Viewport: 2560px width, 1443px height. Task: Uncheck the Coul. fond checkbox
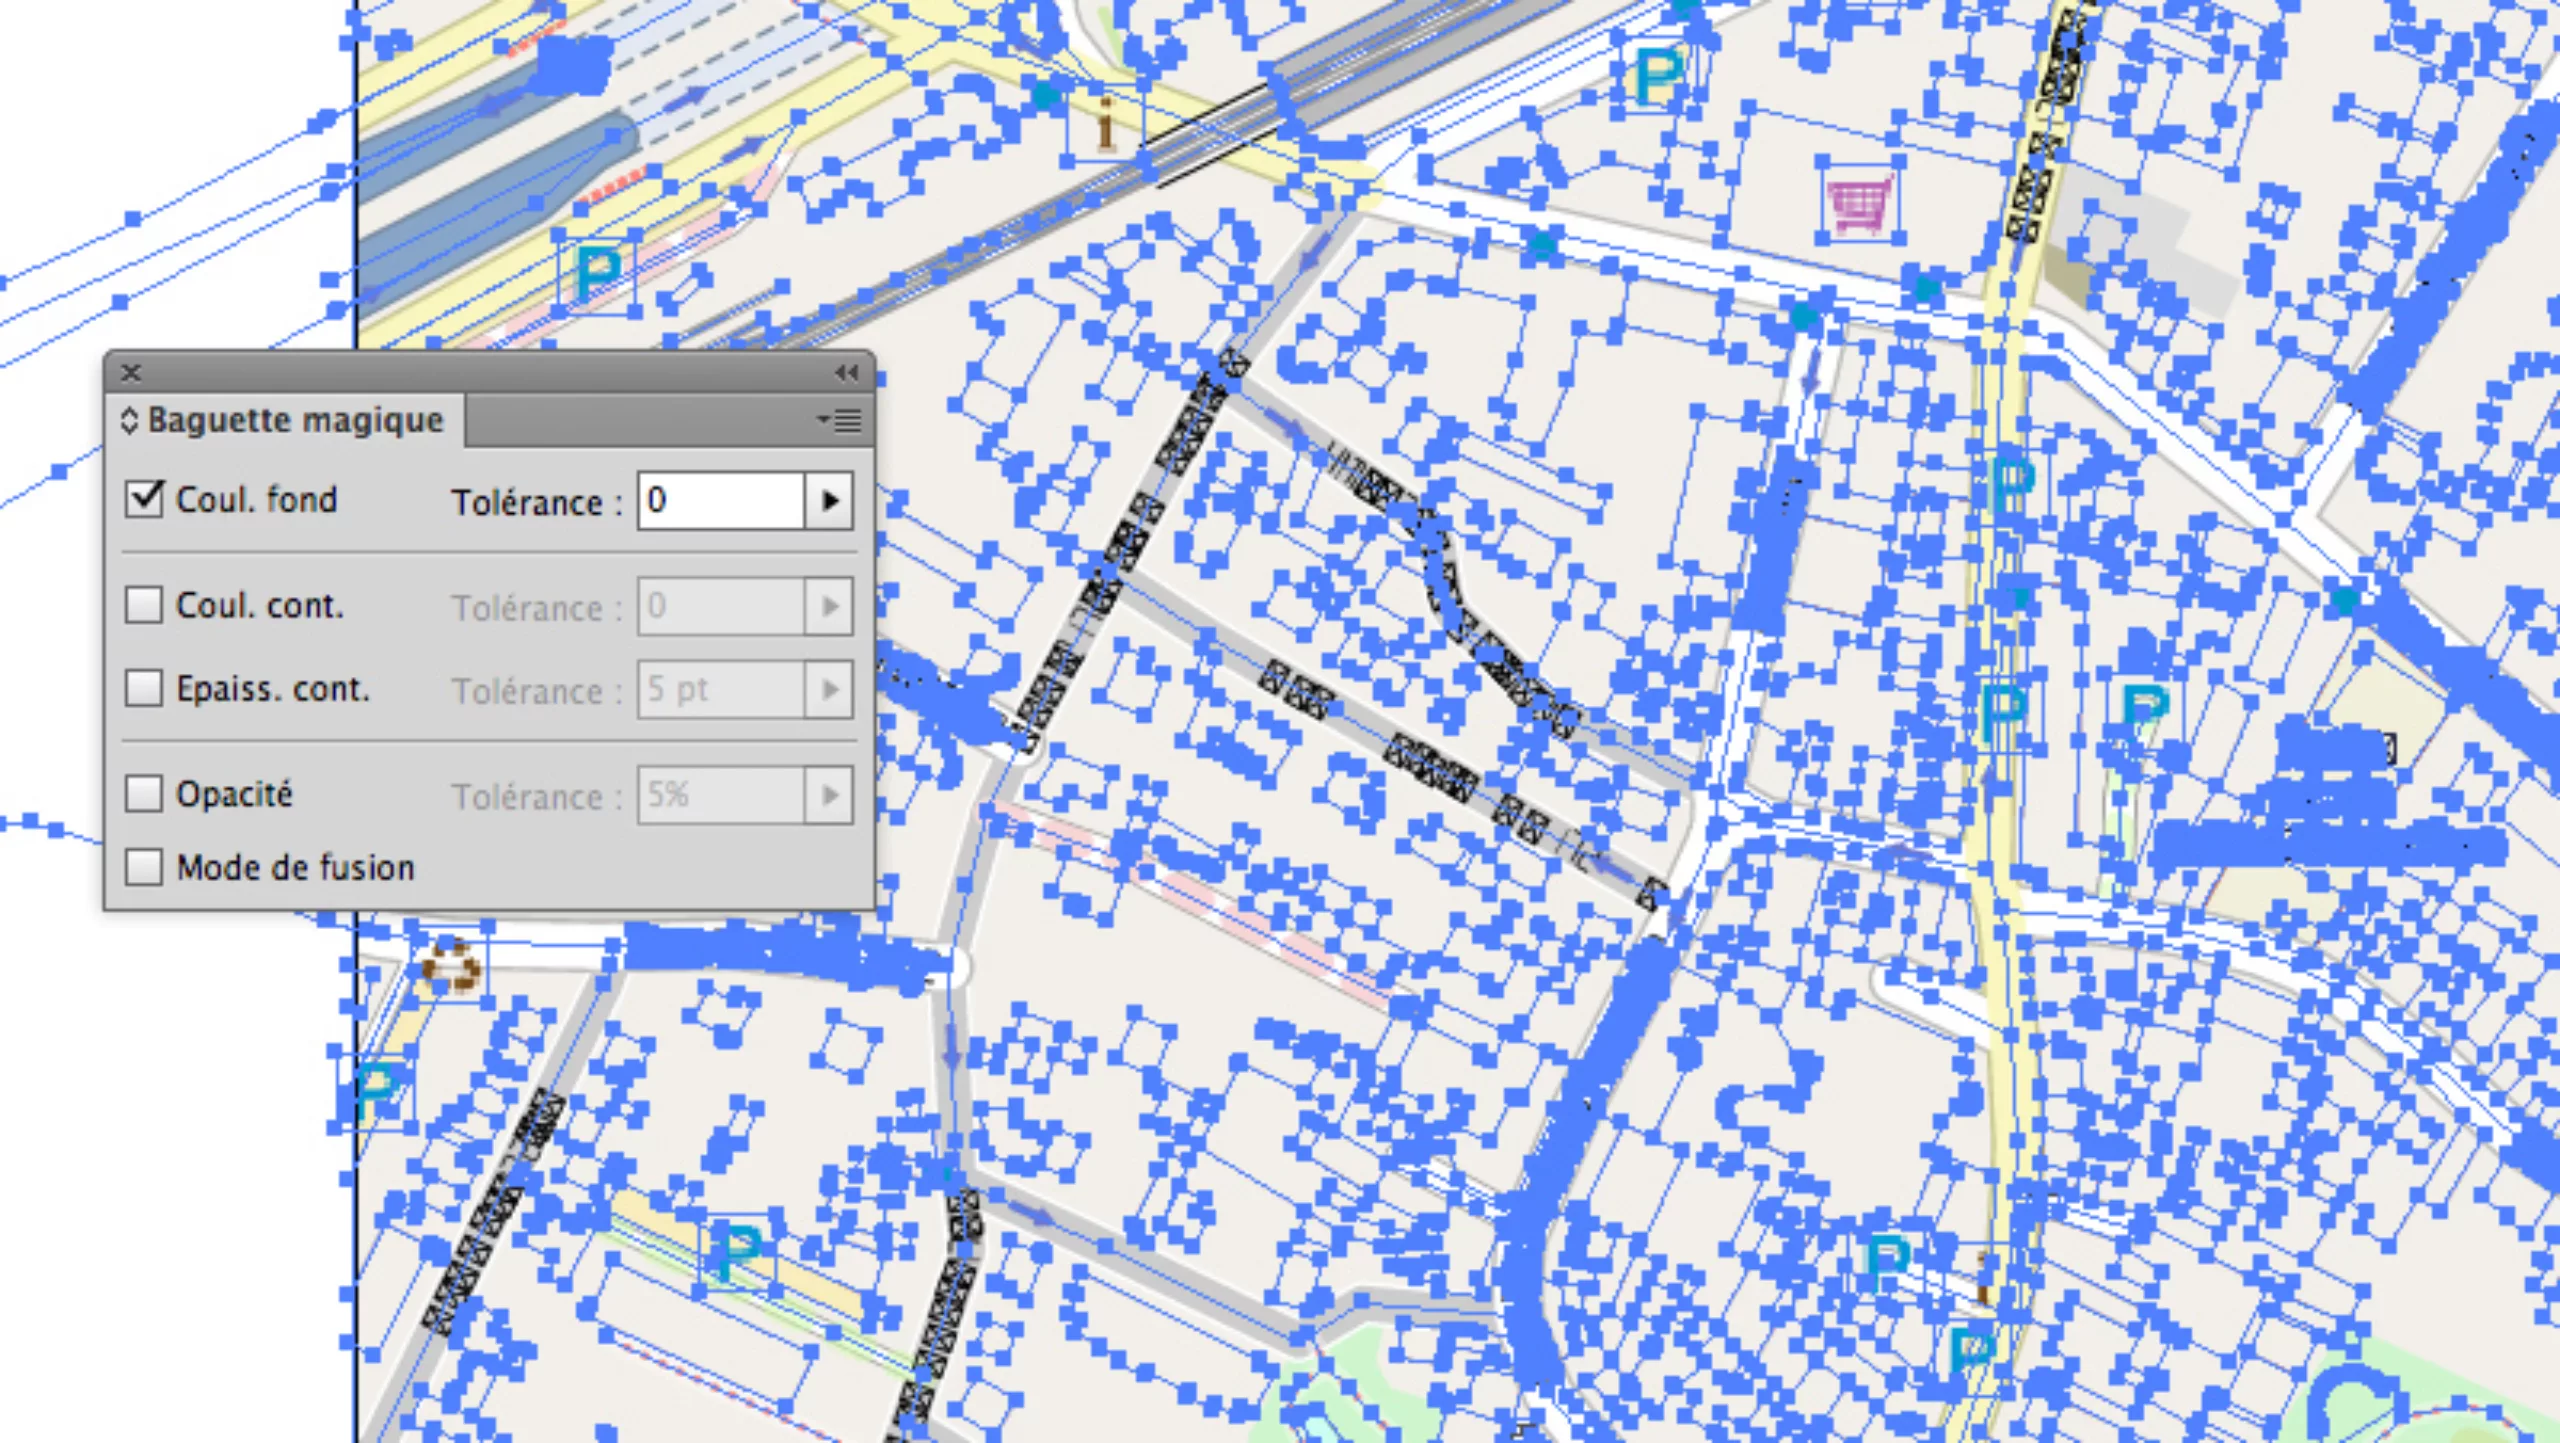144,498
